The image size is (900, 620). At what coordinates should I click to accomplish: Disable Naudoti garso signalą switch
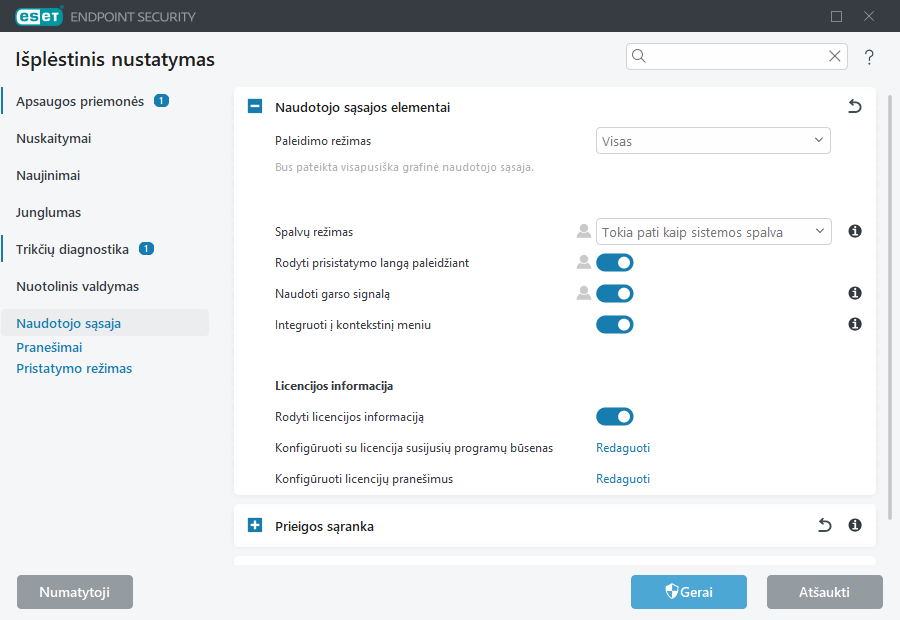point(615,293)
